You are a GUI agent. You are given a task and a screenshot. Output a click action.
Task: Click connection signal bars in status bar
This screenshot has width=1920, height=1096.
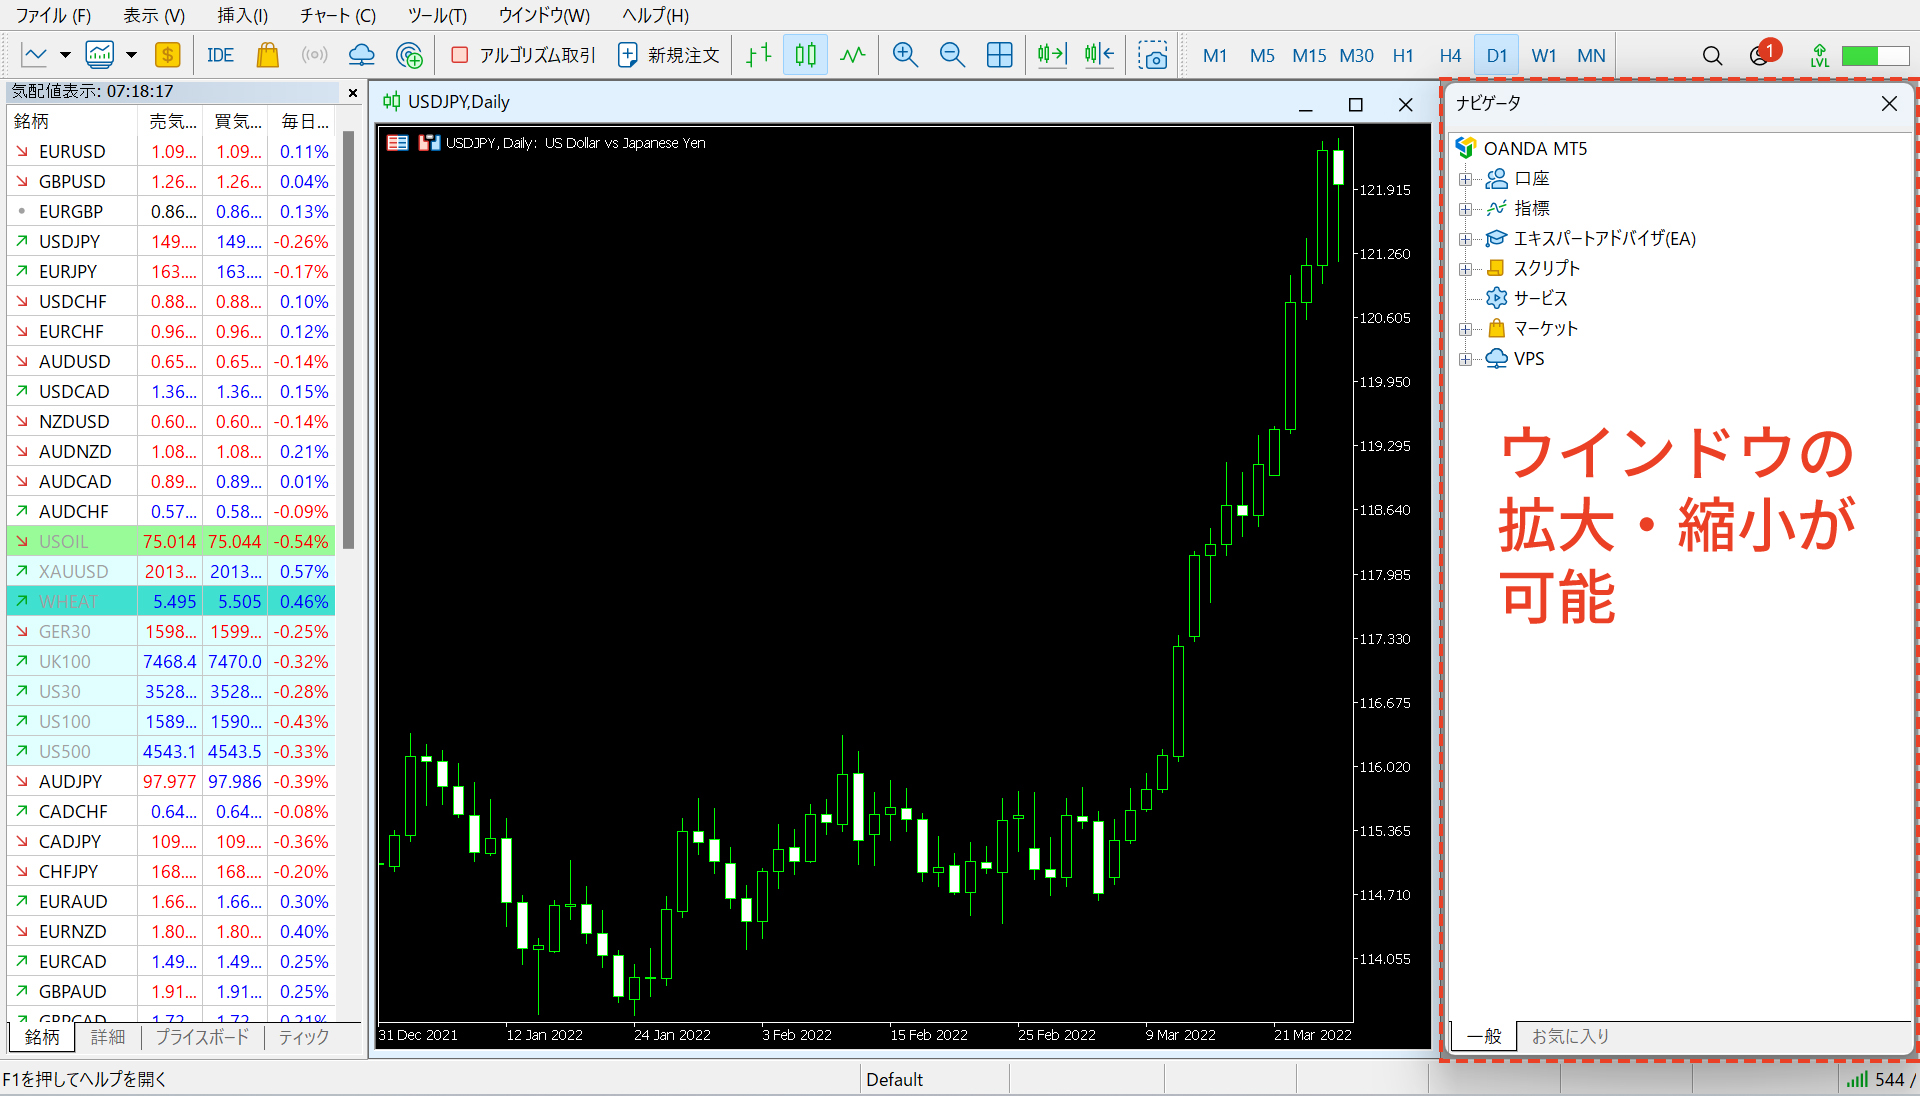click(x=1857, y=1079)
